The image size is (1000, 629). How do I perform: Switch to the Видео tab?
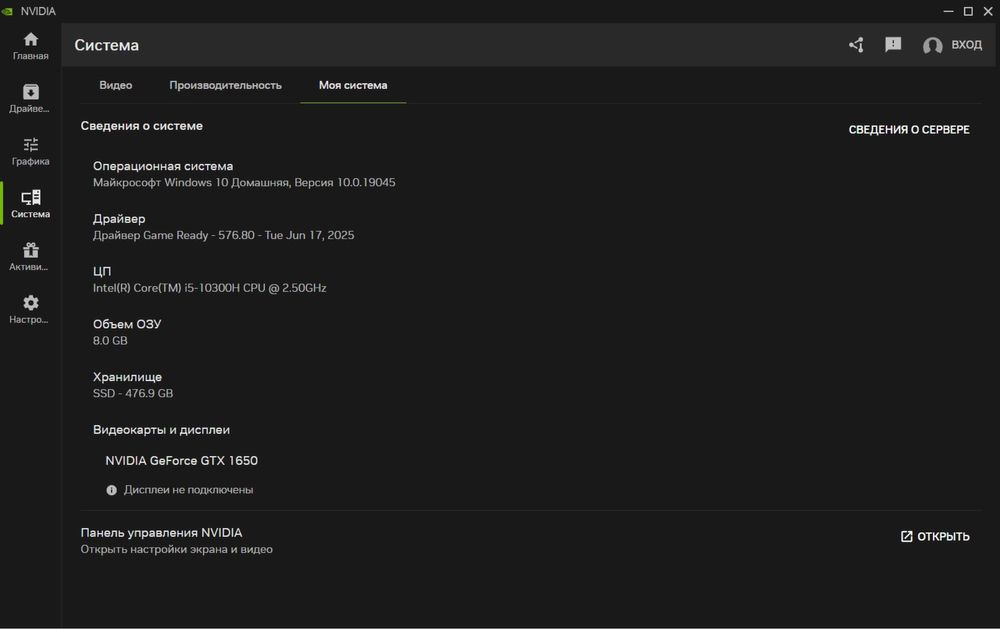point(115,85)
